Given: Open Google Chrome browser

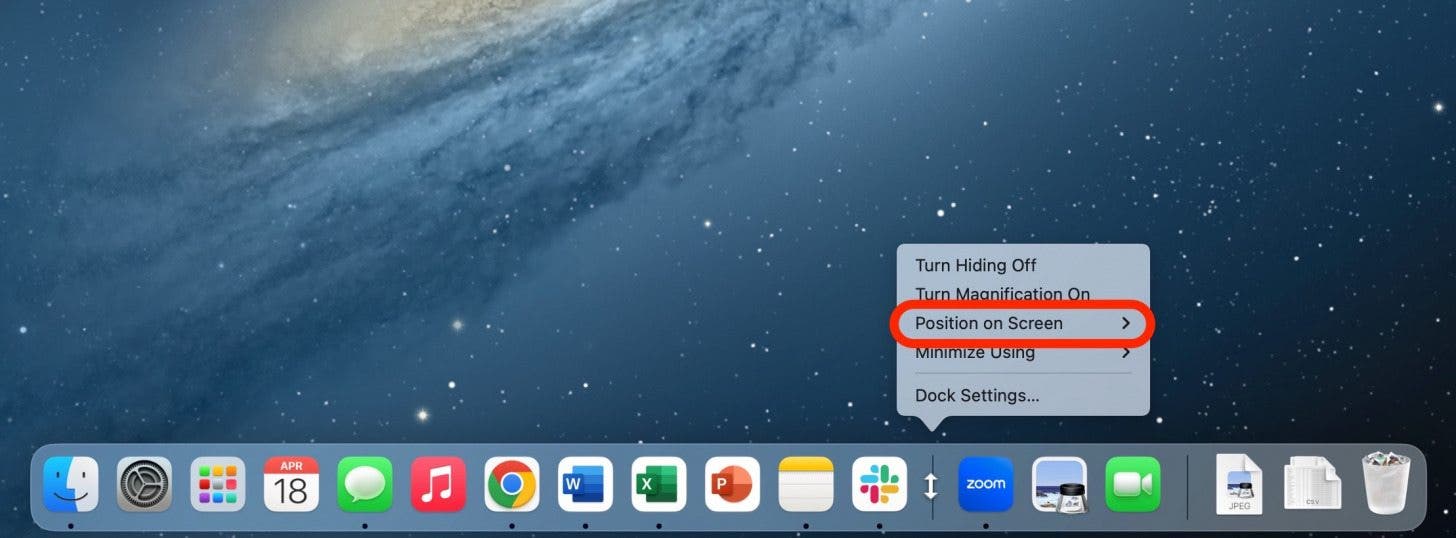Looking at the screenshot, I should (511, 485).
